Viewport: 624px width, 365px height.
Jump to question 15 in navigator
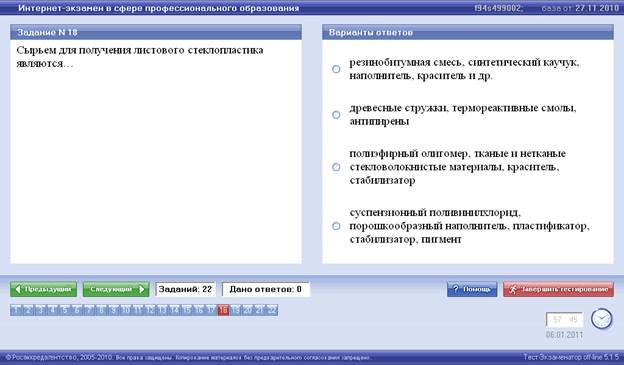click(x=187, y=310)
